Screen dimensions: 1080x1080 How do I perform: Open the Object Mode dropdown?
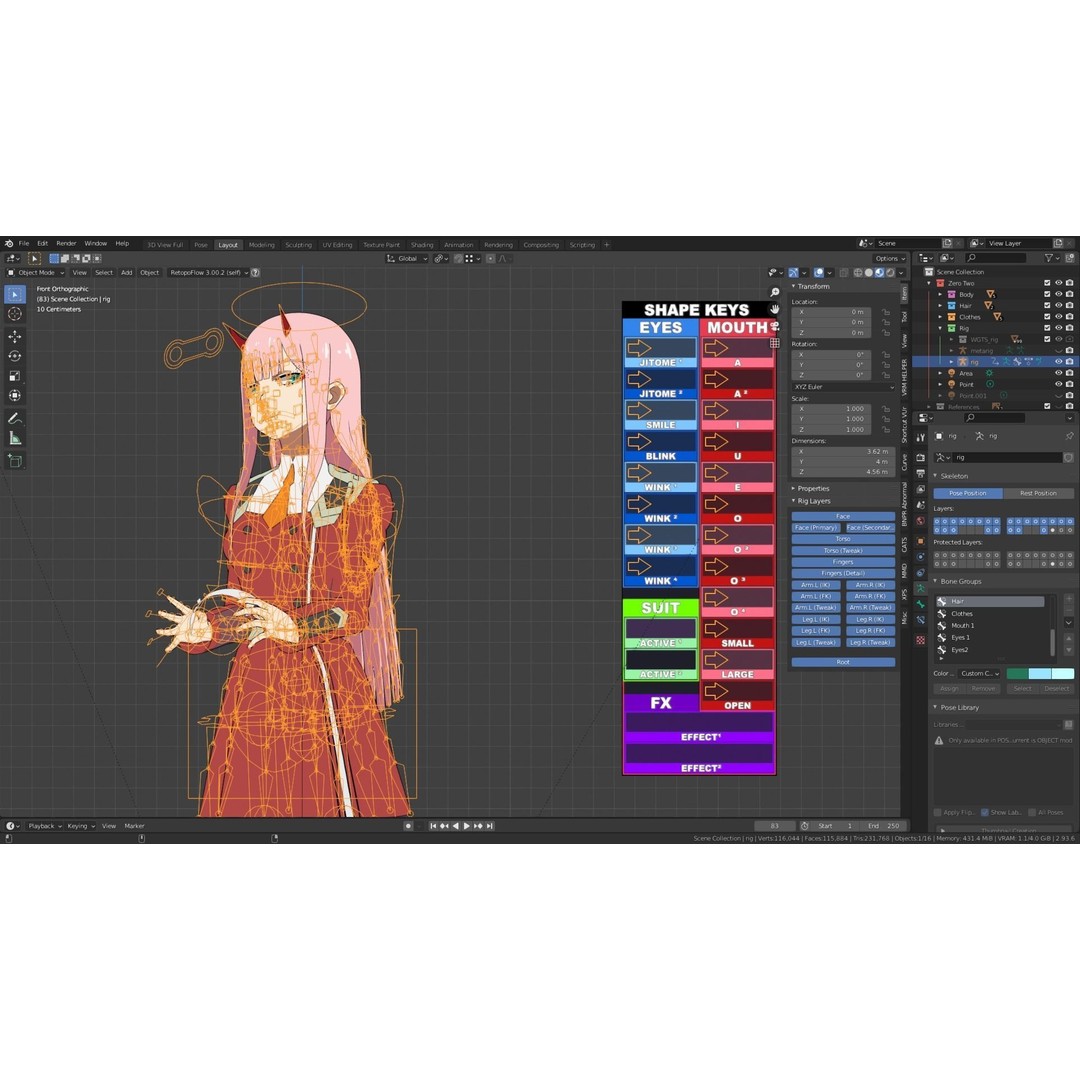coord(36,273)
